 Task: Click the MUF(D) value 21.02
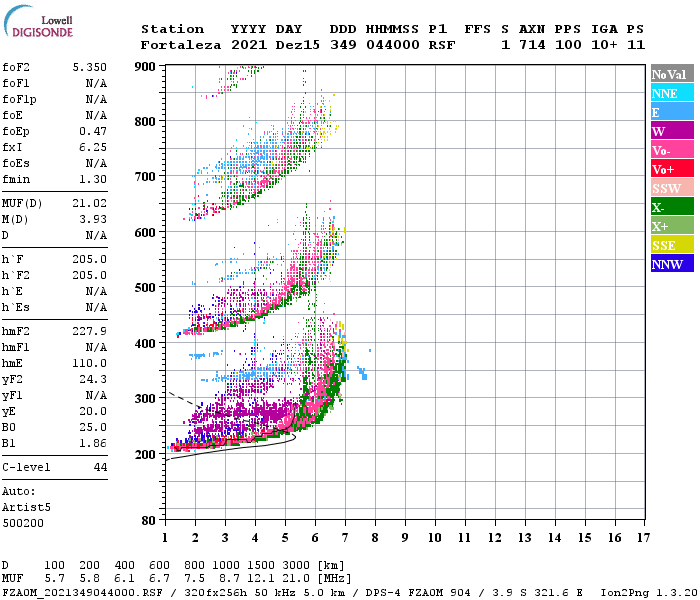click(x=89, y=204)
